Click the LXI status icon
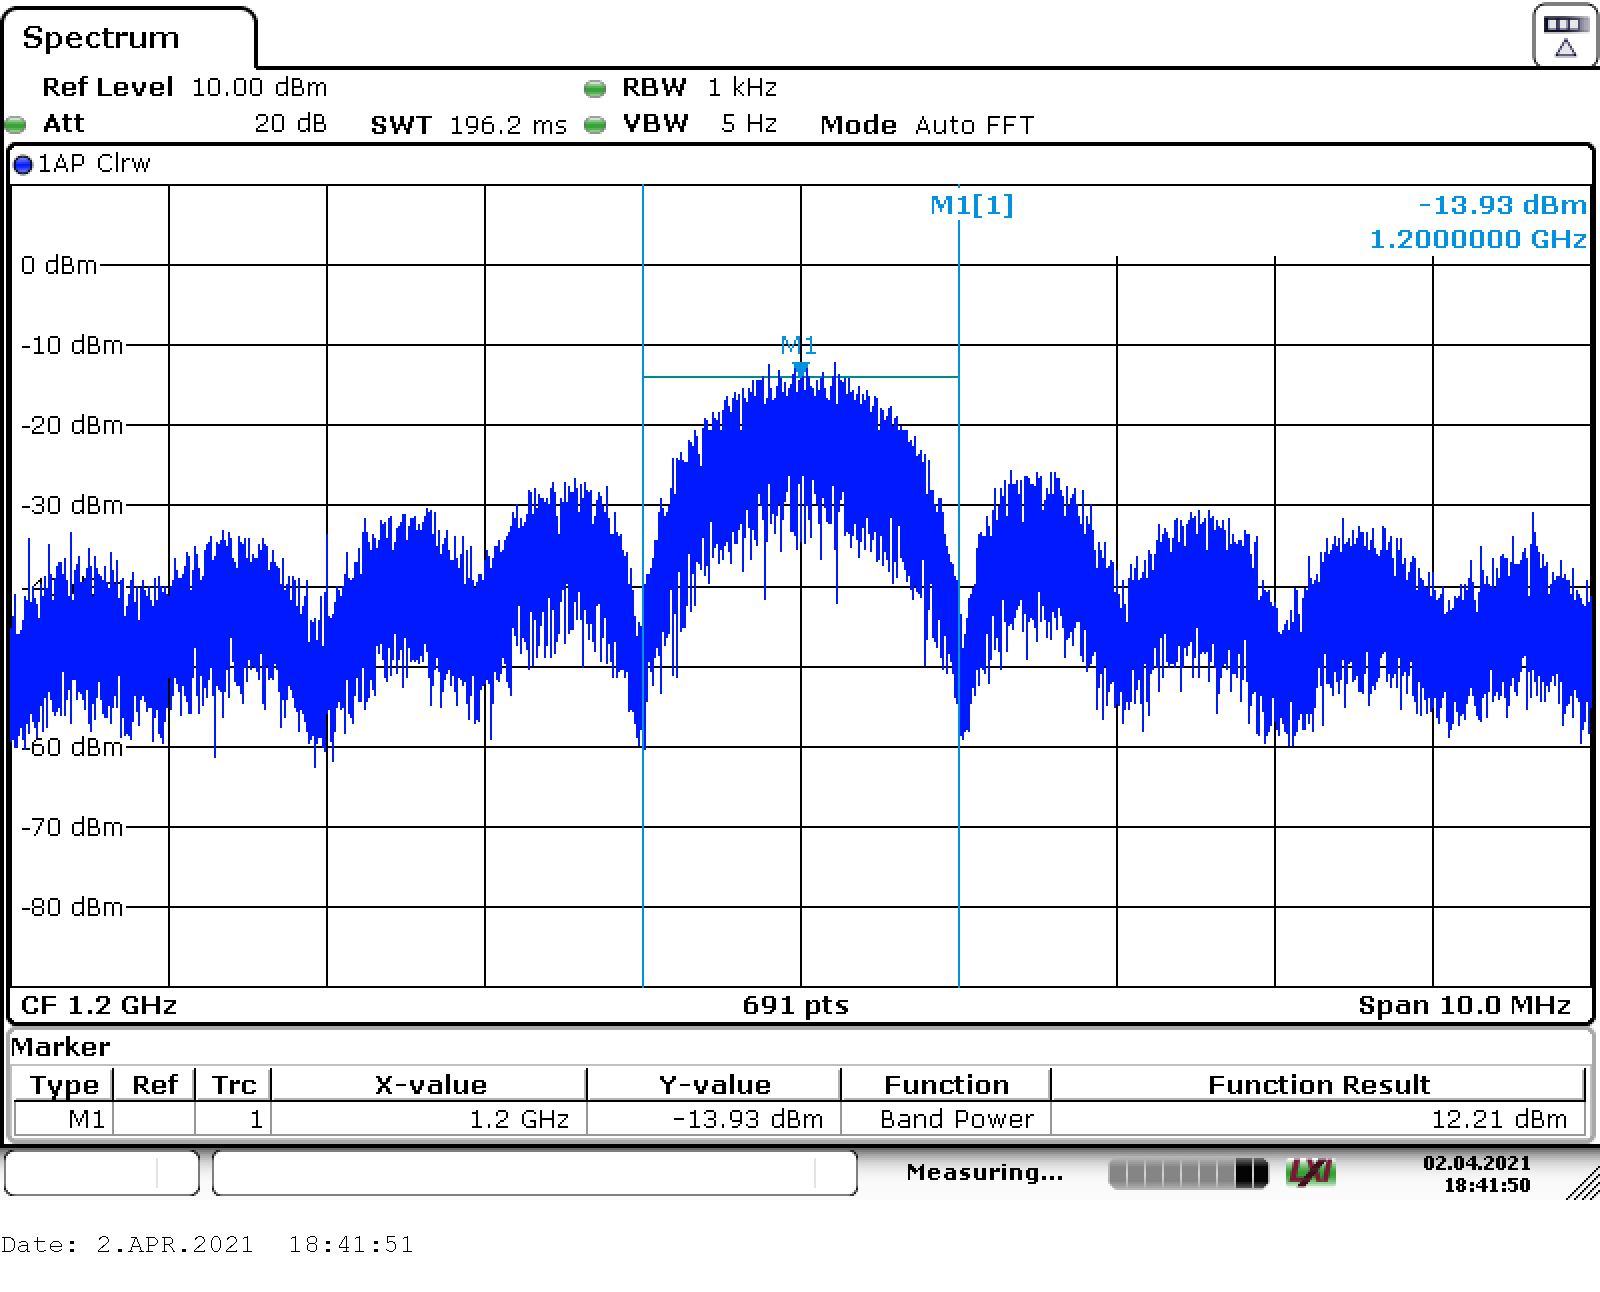 (x=1311, y=1172)
